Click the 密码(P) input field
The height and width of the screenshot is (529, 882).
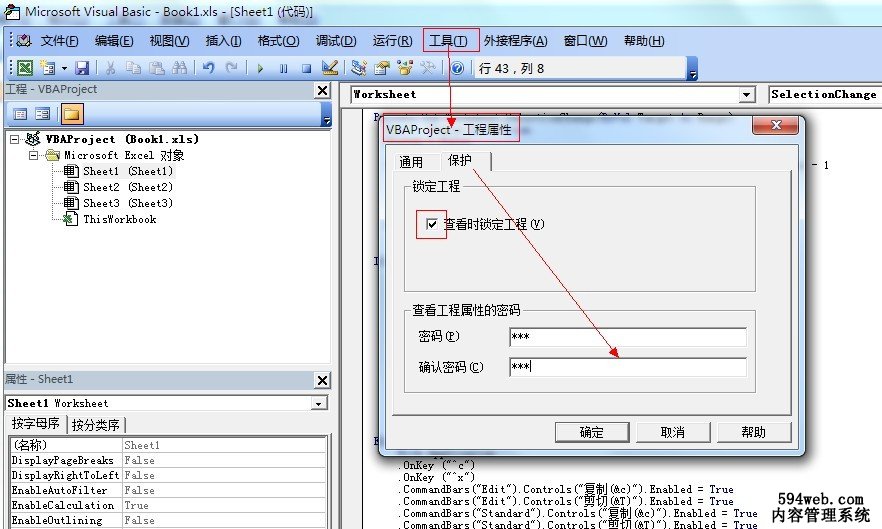click(x=628, y=337)
